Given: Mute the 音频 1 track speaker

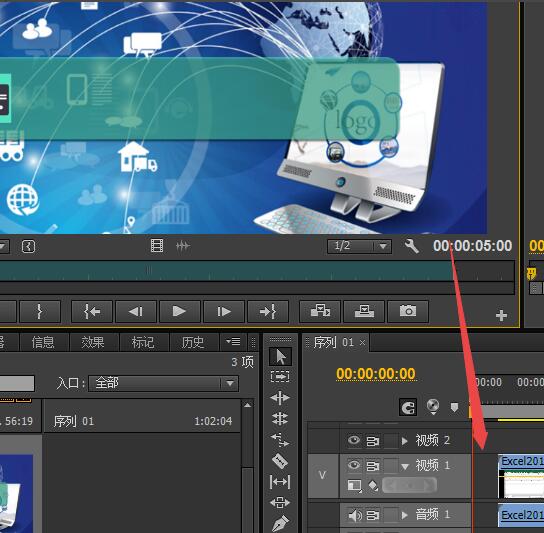Looking at the screenshot, I should click(355, 515).
